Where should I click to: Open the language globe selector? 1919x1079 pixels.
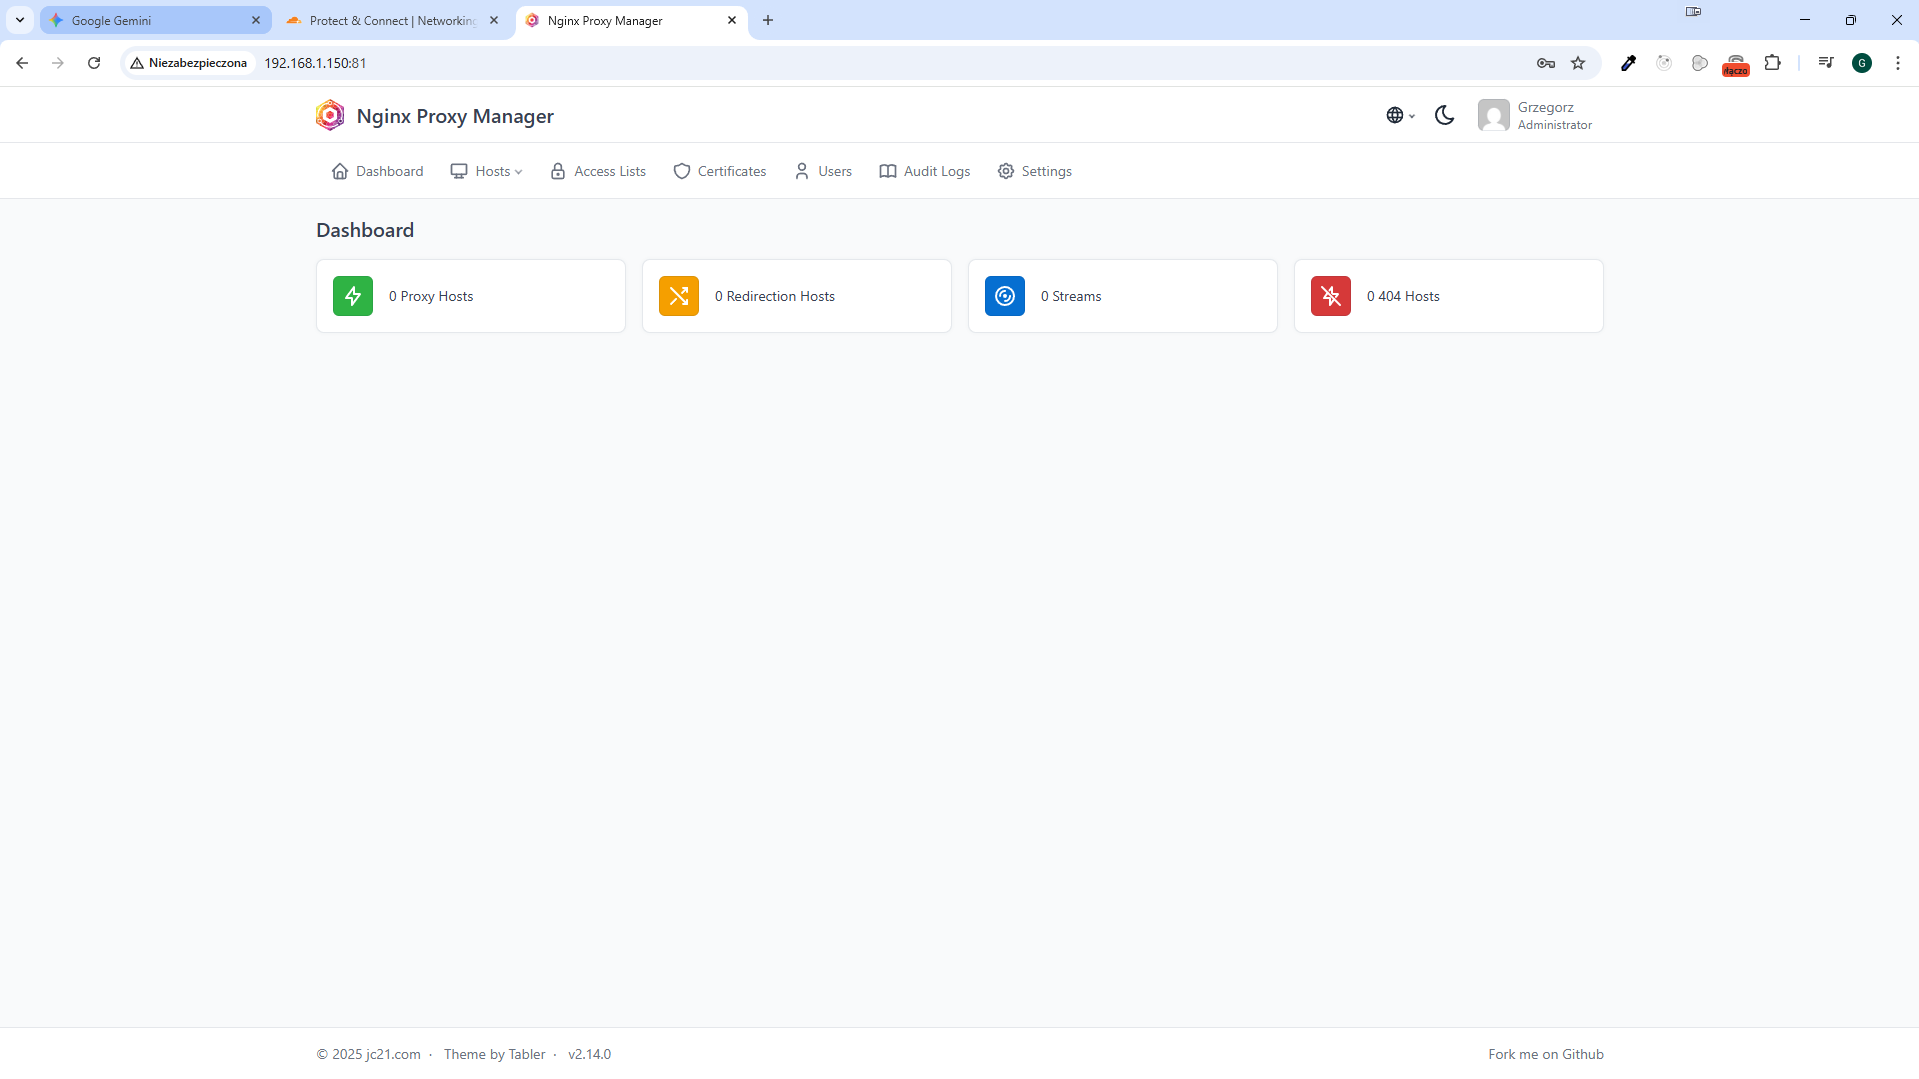pyautogui.click(x=1400, y=115)
